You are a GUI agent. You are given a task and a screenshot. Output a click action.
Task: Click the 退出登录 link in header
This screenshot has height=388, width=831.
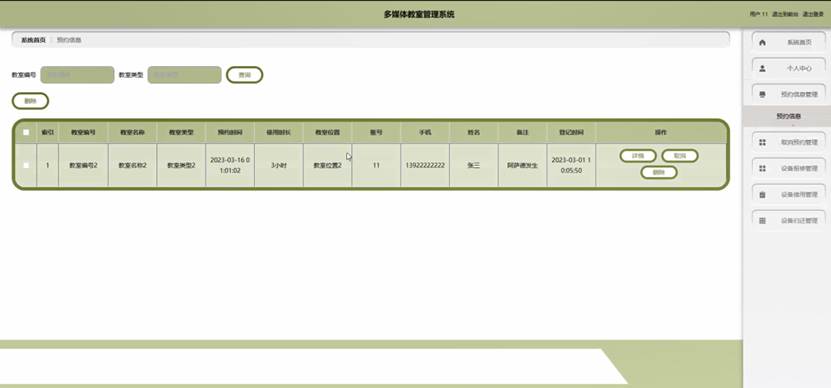pyautogui.click(x=813, y=14)
